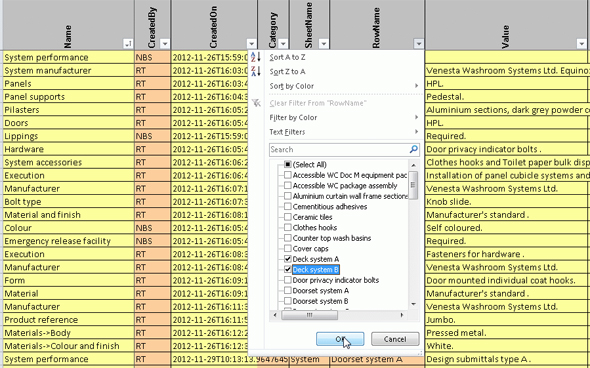Image resolution: width=590 pixels, height=368 pixels.
Task: Select the 'Bolt type' cell
Action: click(68, 202)
